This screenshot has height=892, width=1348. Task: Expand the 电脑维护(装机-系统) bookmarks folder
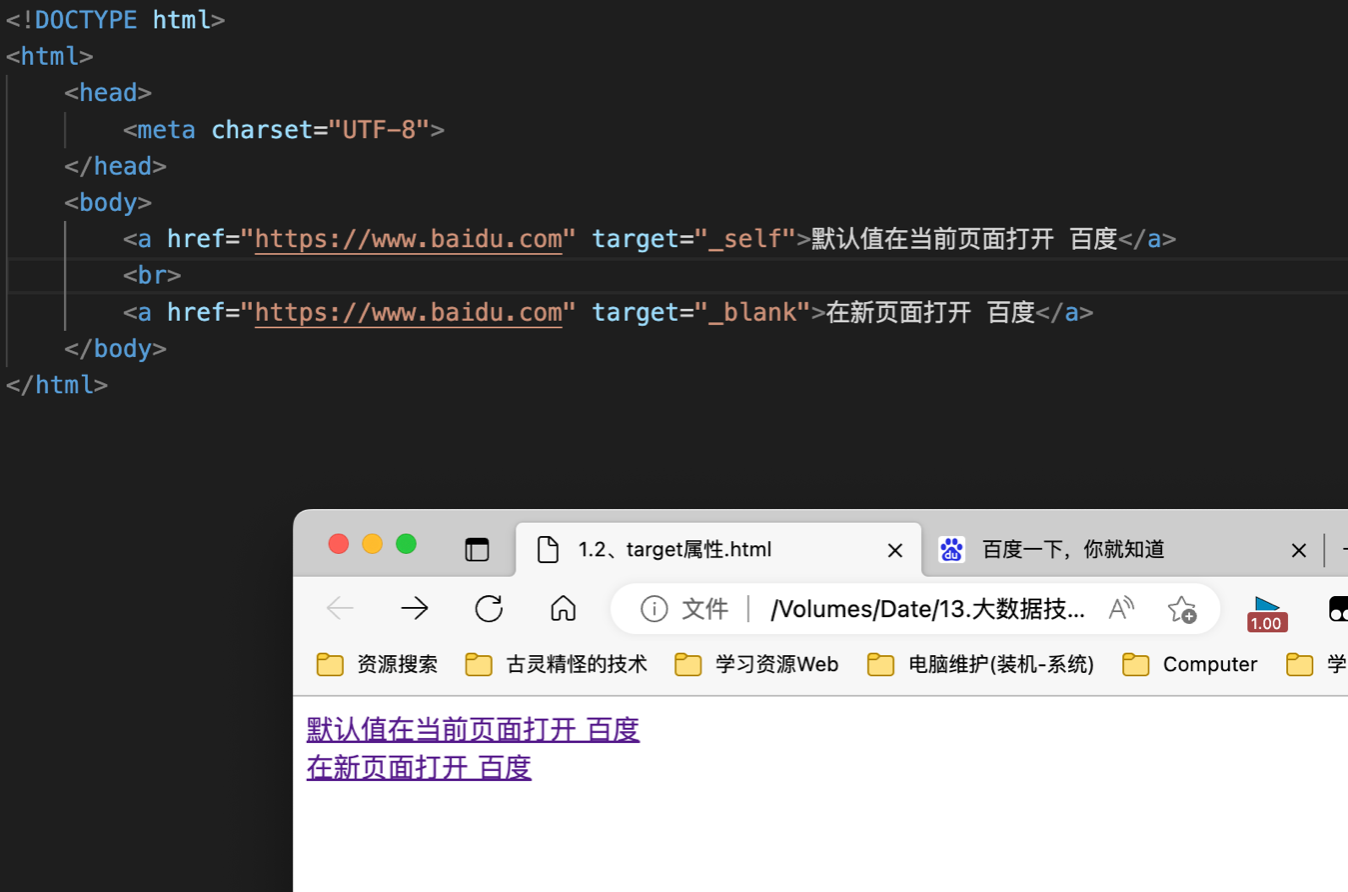(981, 664)
